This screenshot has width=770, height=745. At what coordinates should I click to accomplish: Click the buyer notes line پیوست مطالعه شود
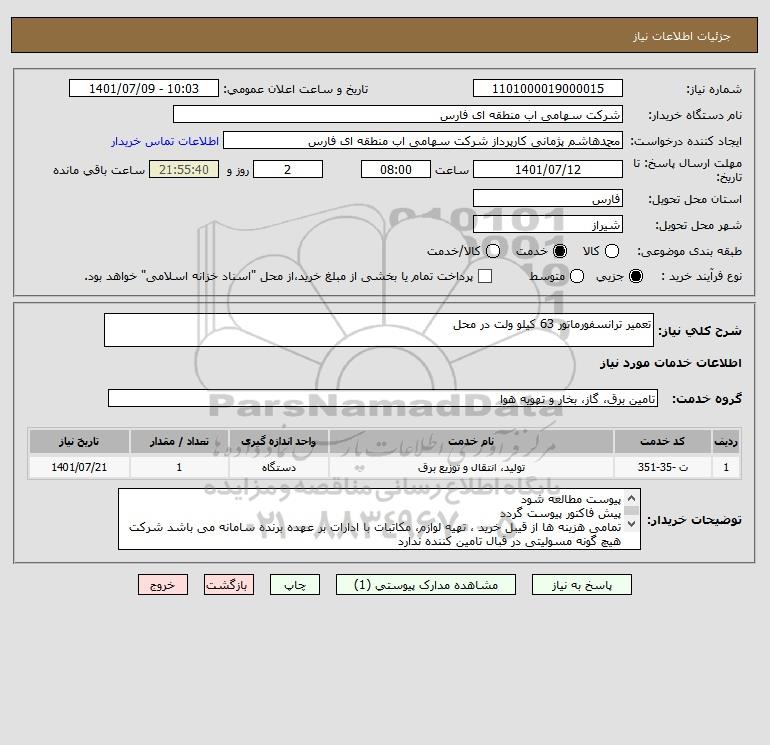coord(571,499)
